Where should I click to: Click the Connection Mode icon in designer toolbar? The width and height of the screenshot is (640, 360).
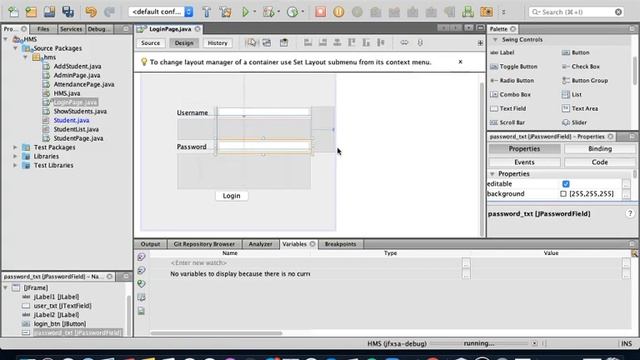pyautogui.click(x=267, y=42)
